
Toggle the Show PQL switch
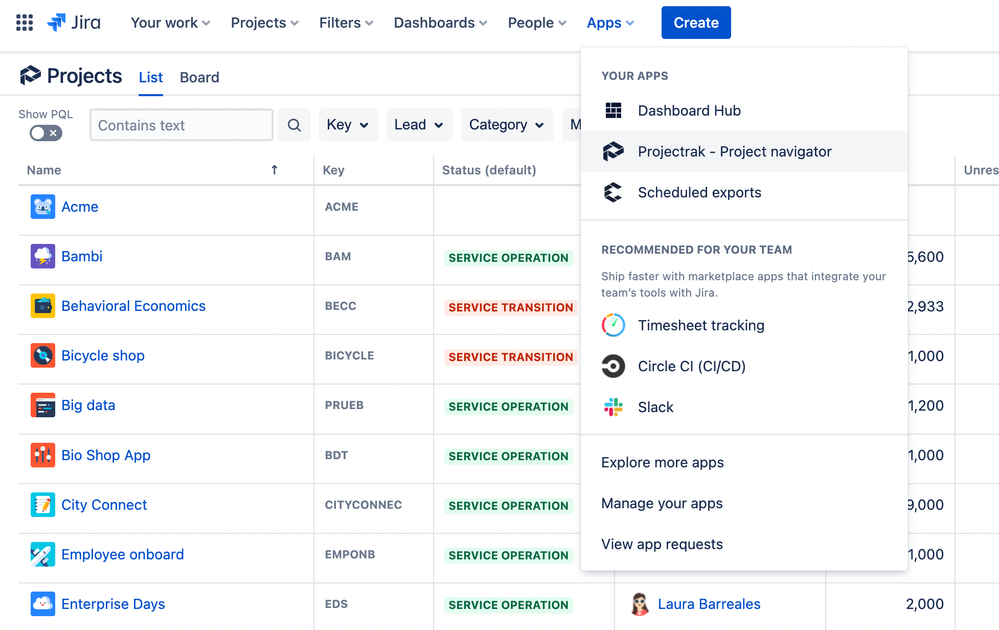pos(46,133)
